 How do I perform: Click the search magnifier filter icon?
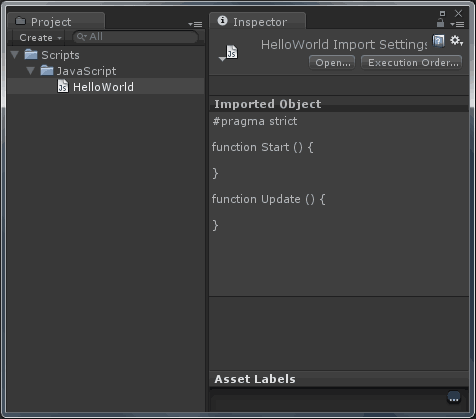(x=82, y=37)
